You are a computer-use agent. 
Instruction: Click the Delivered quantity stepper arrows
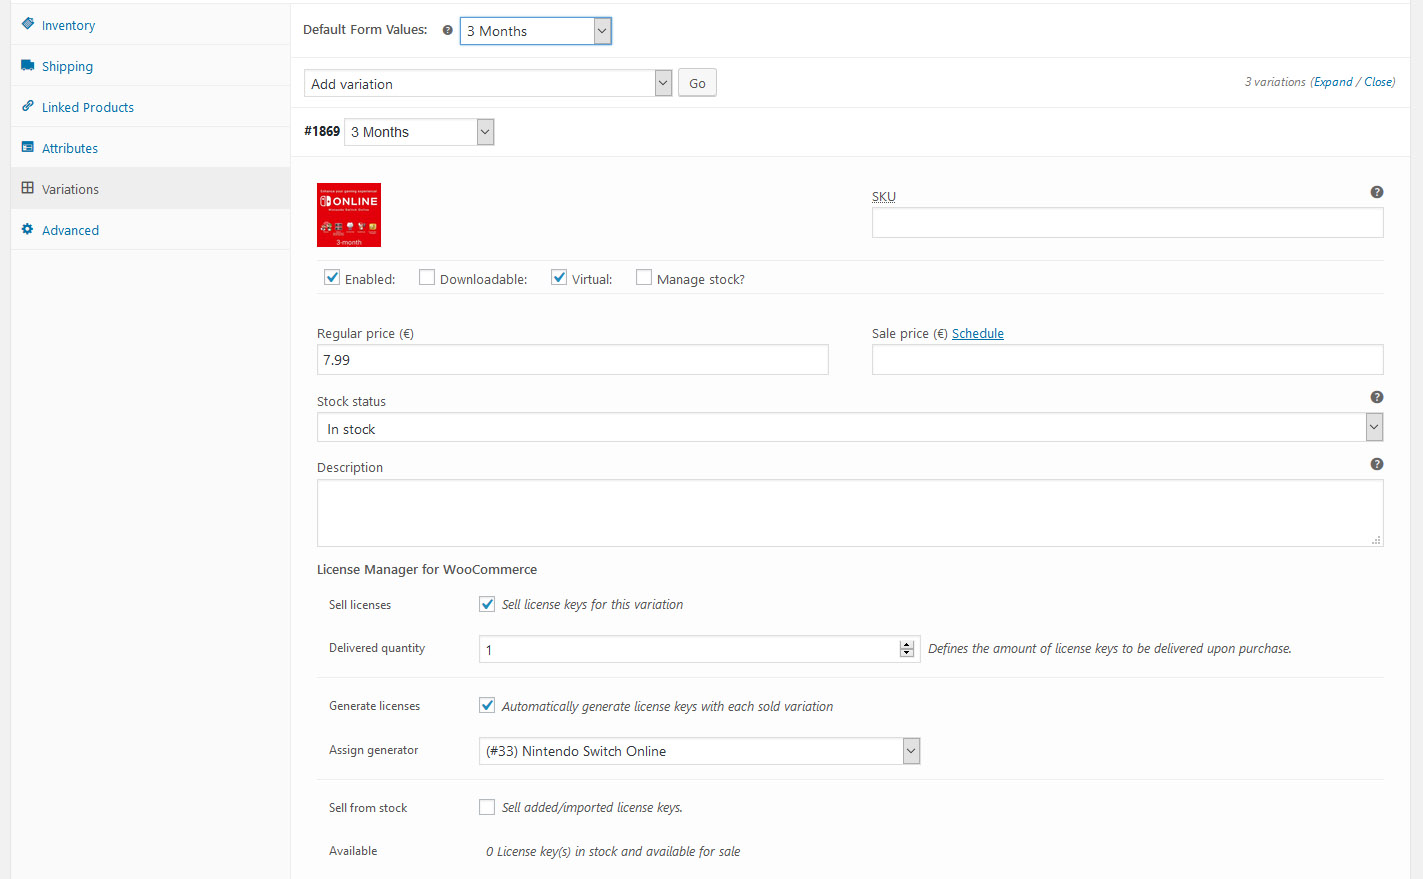pyautogui.click(x=906, y=649)
